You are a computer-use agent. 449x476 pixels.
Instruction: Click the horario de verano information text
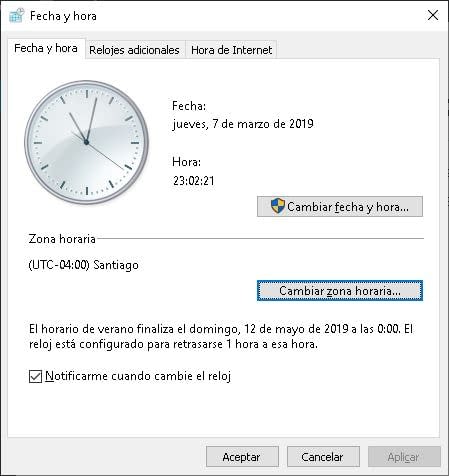tap(221, 337)
